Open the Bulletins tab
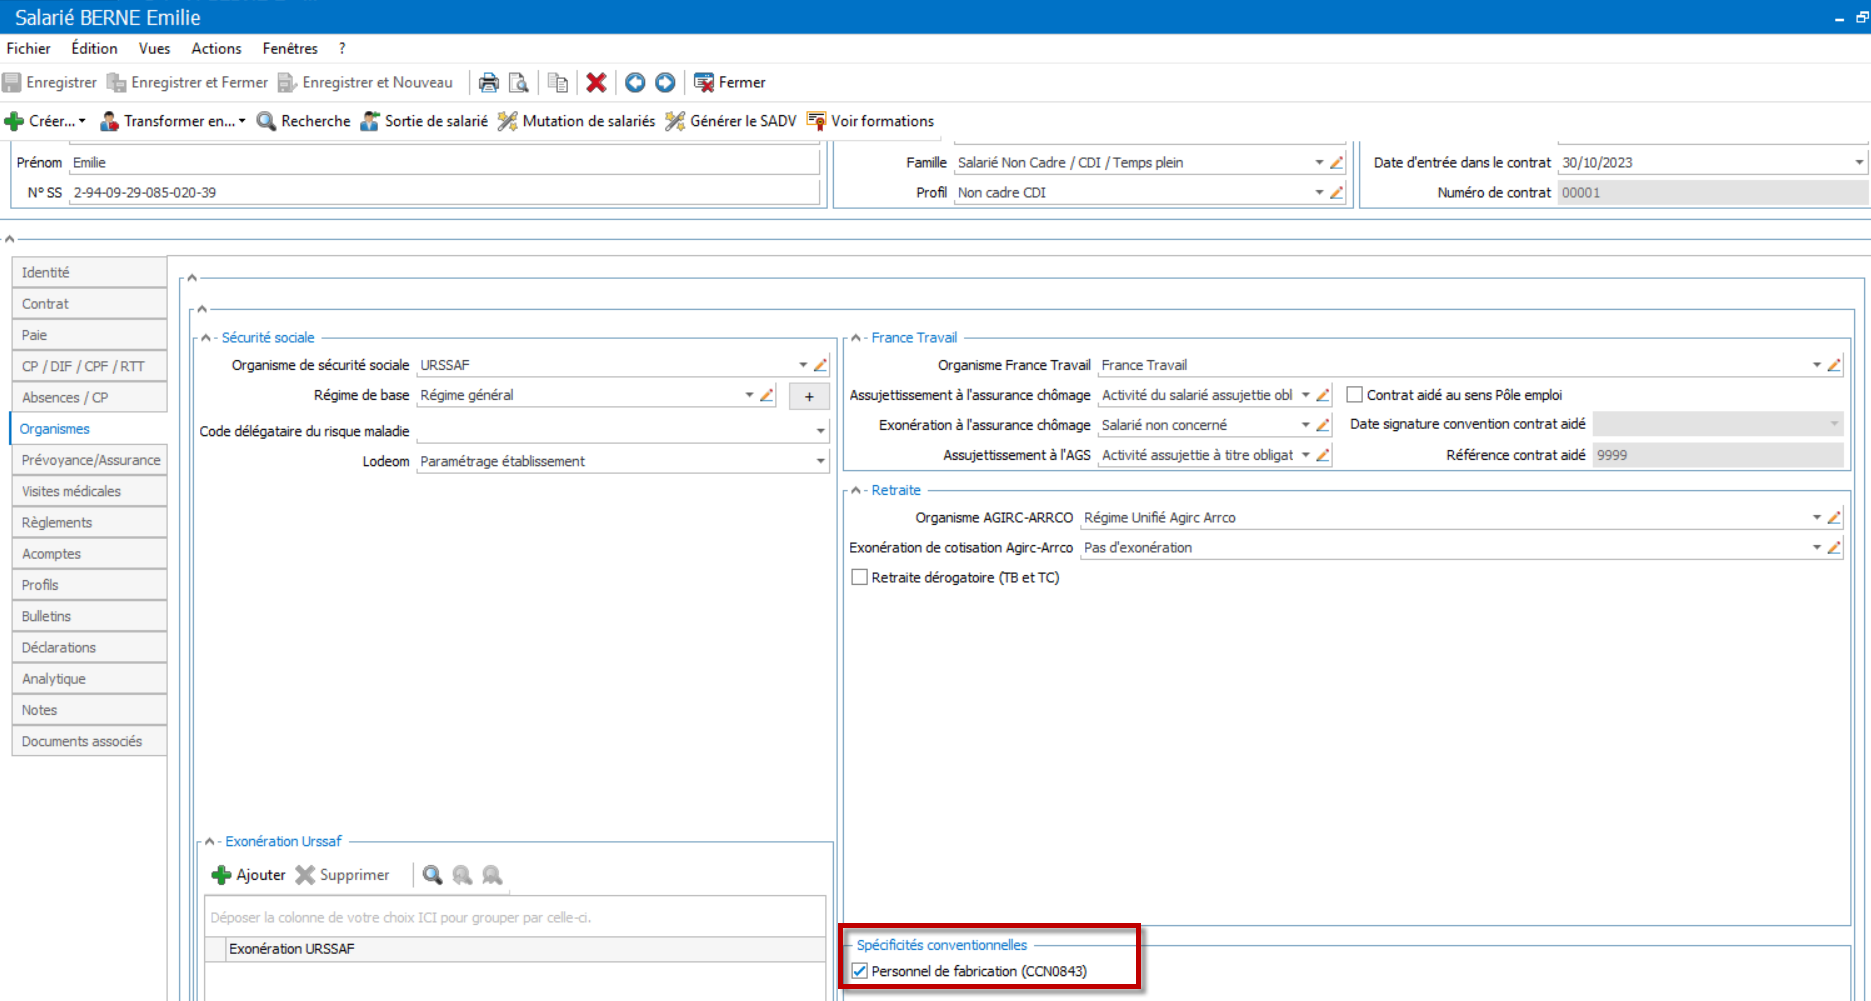The height and width of the screenshot is (1001, 1871). (89, 616)
